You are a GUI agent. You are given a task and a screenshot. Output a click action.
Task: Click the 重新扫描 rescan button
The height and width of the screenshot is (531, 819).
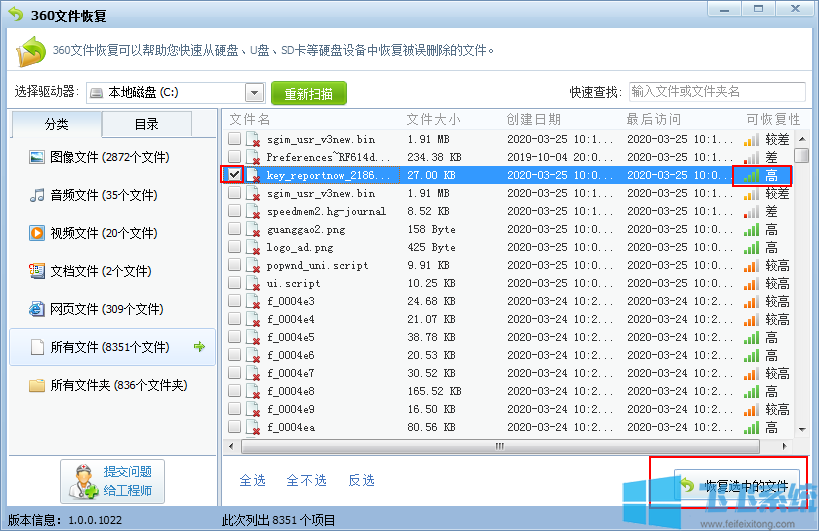(x=309, y=93)
